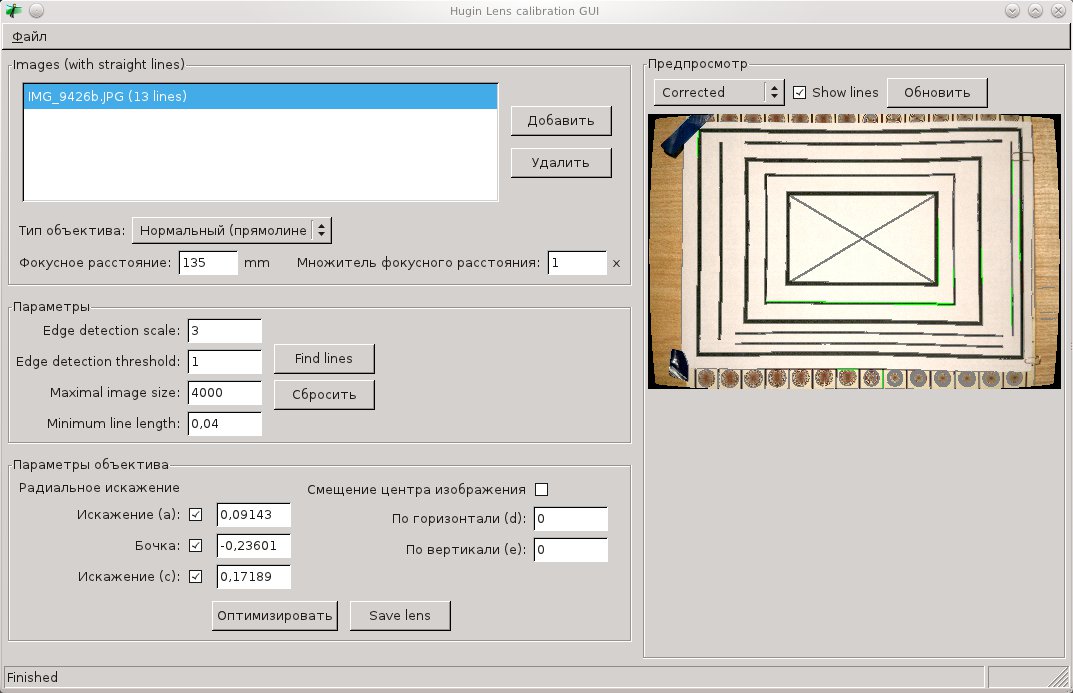Toggle the Искажение (c) checkbox

[x=195, y=576]
